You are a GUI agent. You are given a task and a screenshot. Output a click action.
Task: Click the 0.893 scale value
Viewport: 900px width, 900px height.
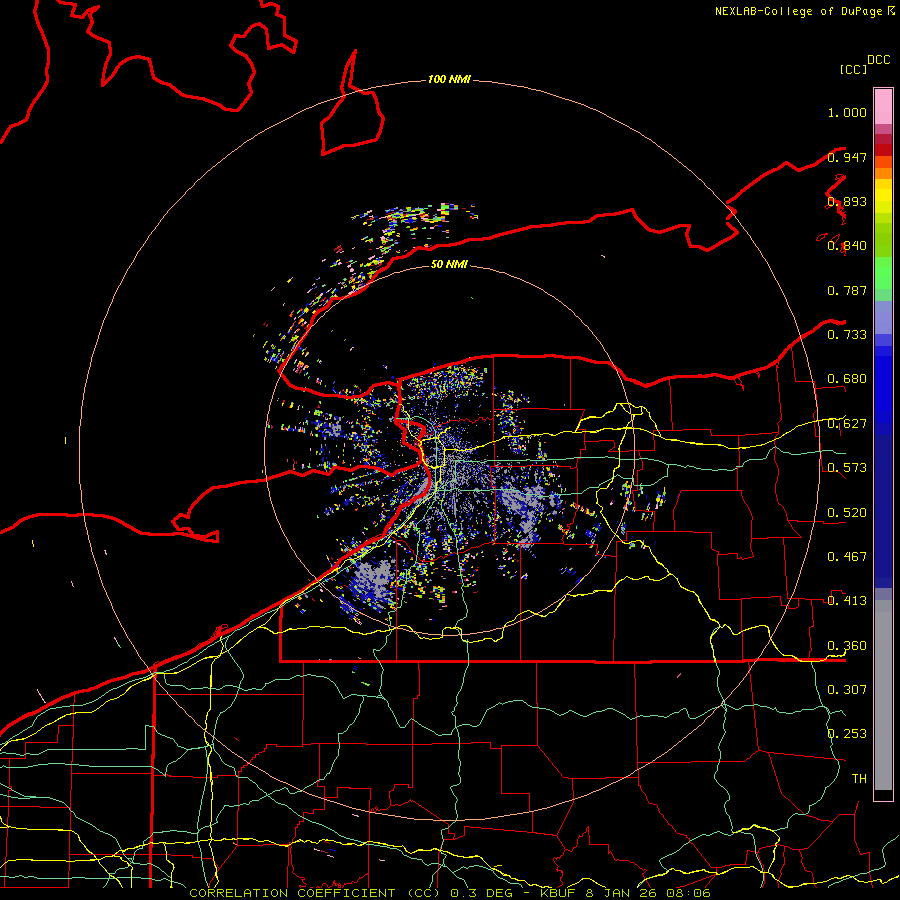click(x=847, y=201)
